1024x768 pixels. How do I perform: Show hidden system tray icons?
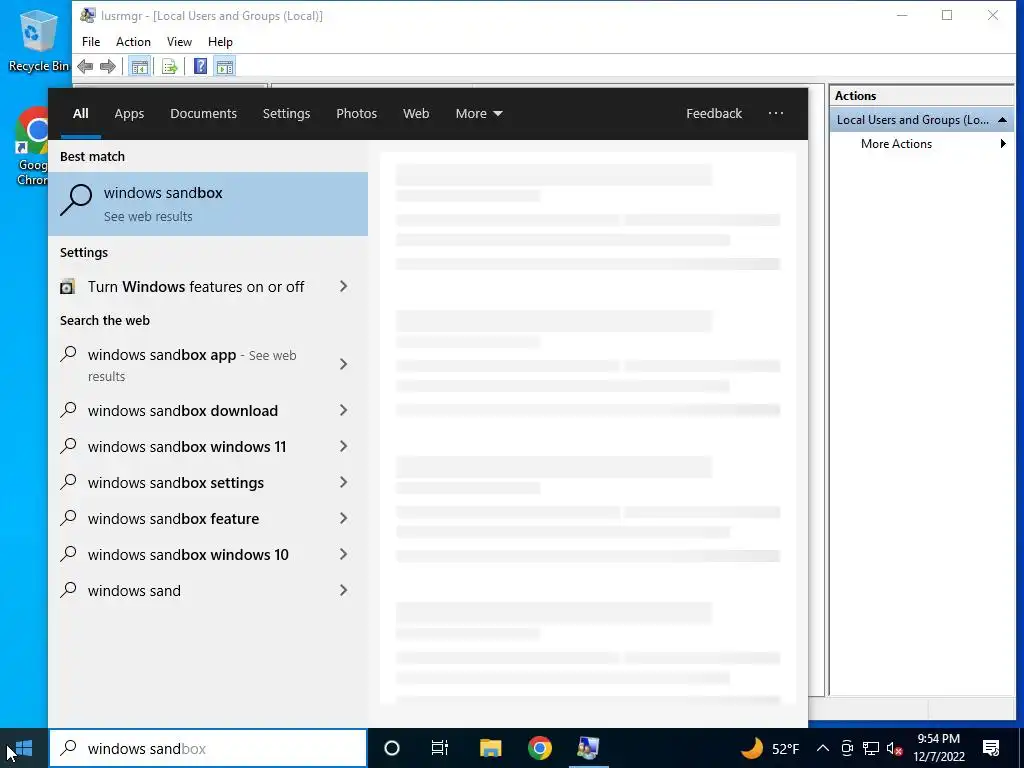(x=823, y=748)
